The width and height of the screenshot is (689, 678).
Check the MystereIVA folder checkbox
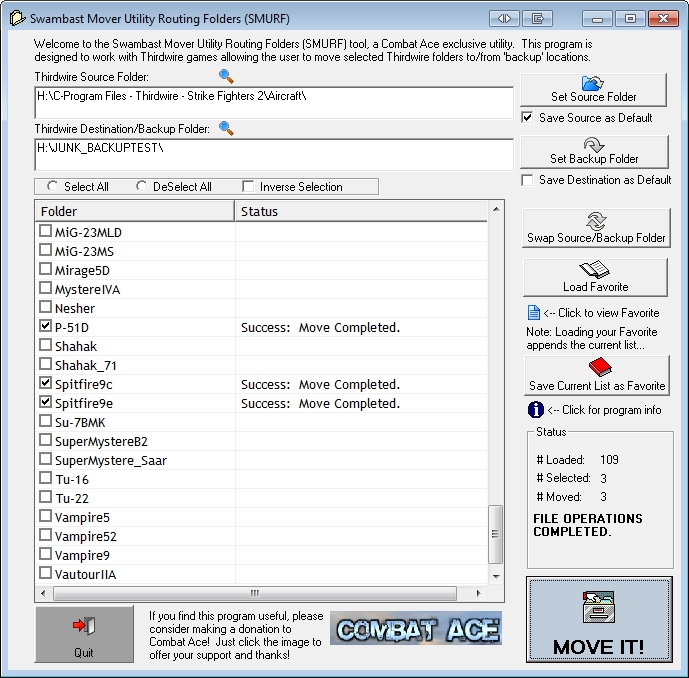click(x=45, y=288)
